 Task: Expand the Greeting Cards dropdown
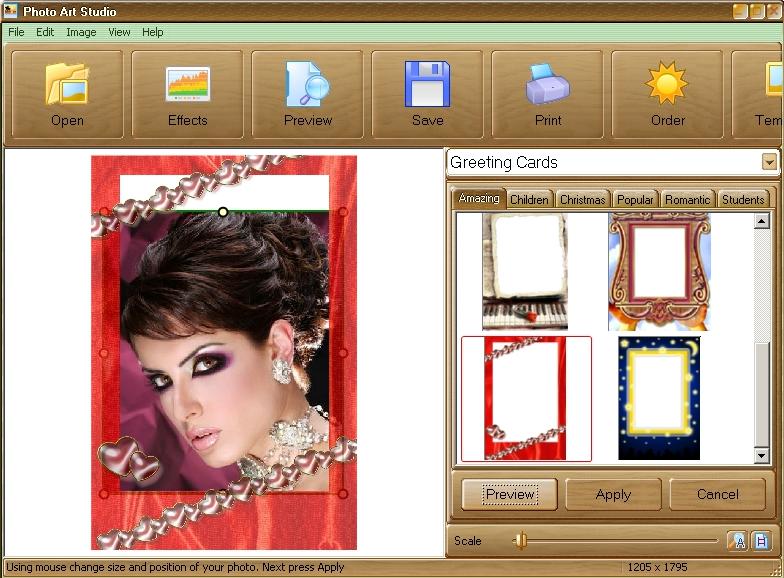769,162
